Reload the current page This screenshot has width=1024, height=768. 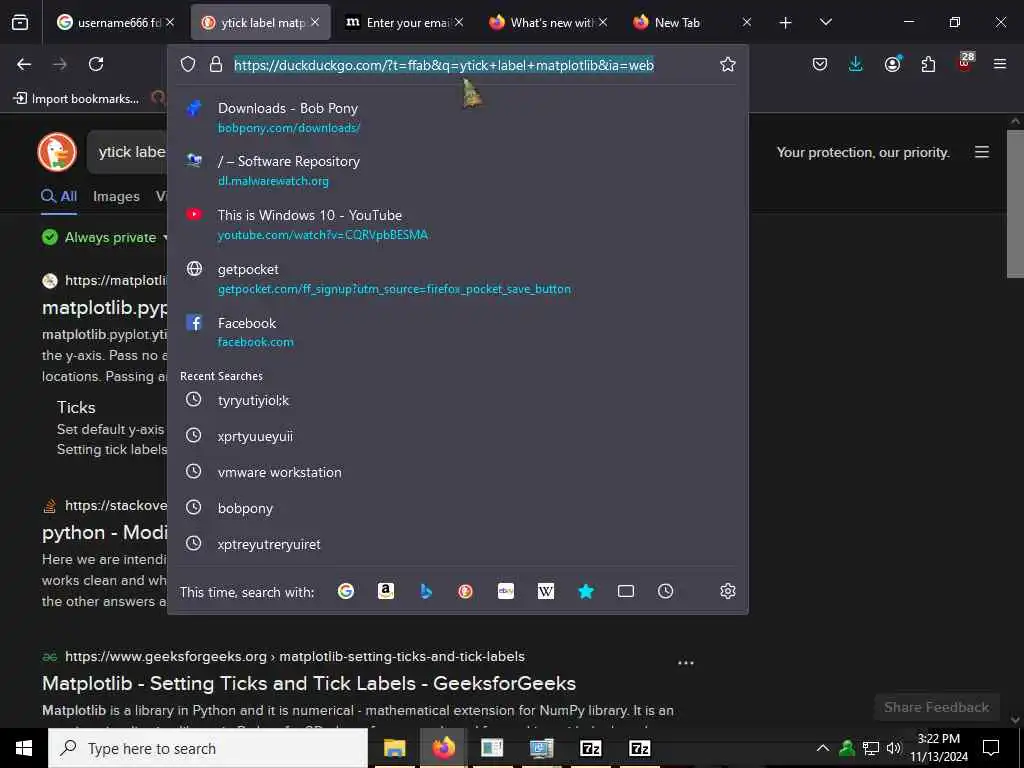(96, 64)
